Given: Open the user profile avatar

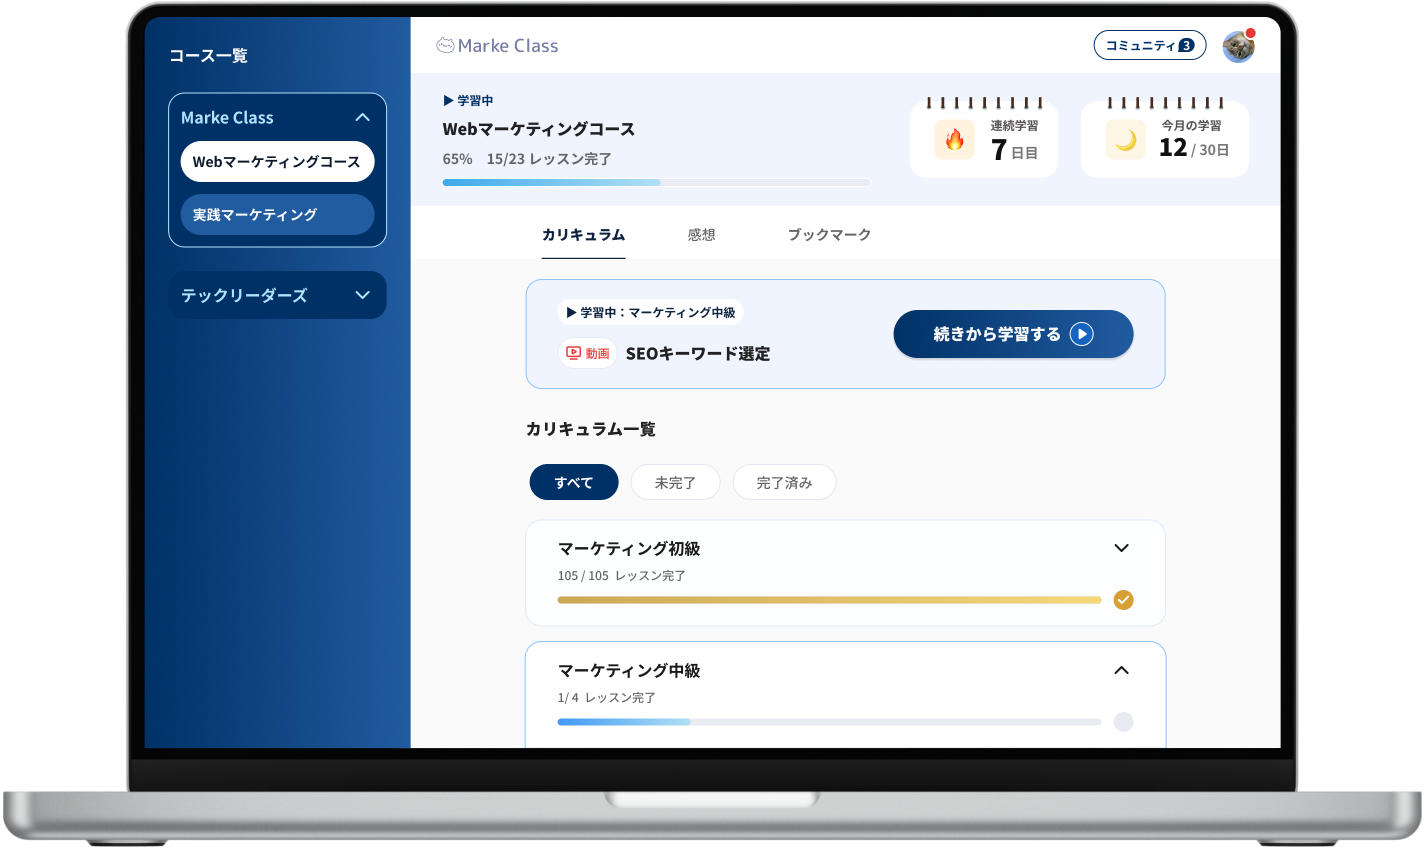Looking at the screenshot, I should (x=1238, y=46).
